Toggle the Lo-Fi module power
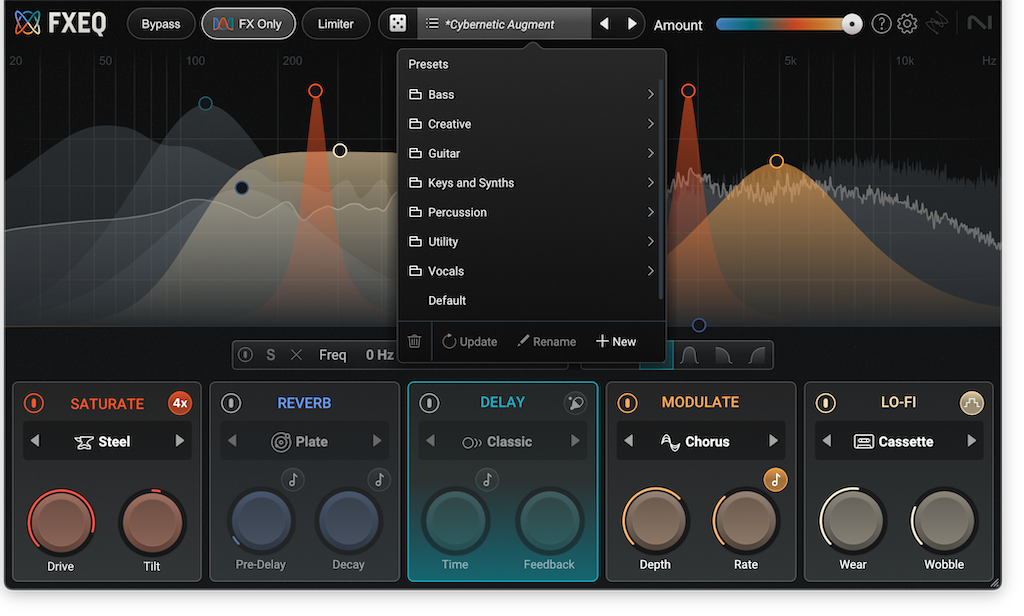Image resolution: width=1024 pixels, height=616 pixels. (825, 402)
